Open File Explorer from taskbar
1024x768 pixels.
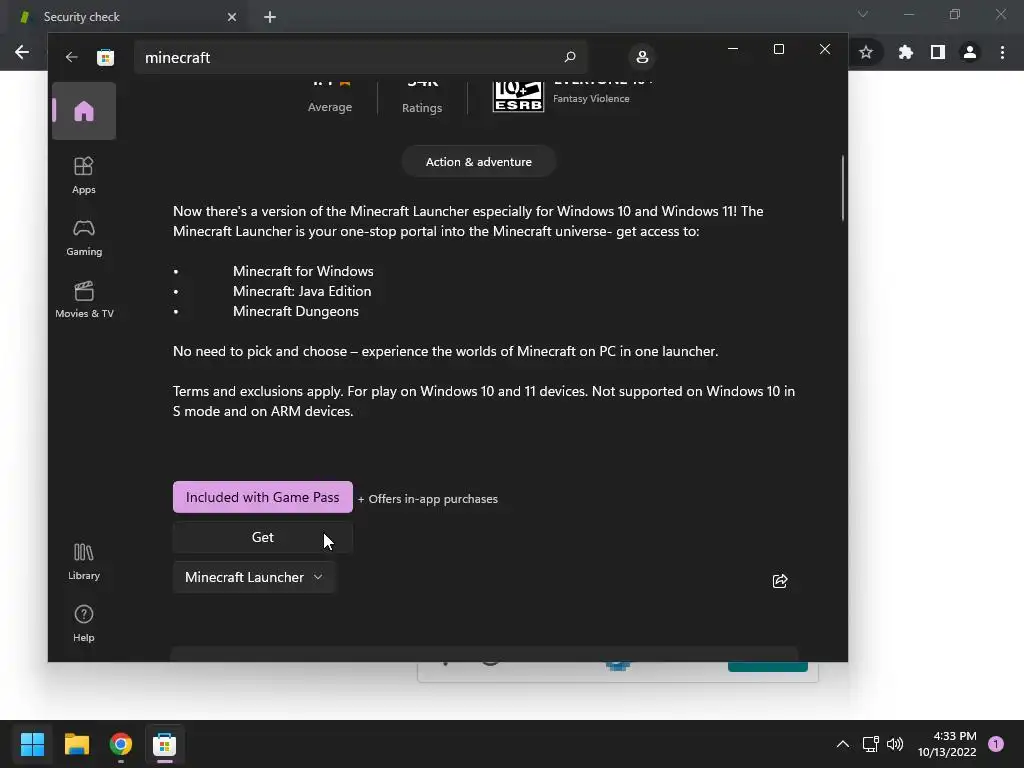(76, 744)
